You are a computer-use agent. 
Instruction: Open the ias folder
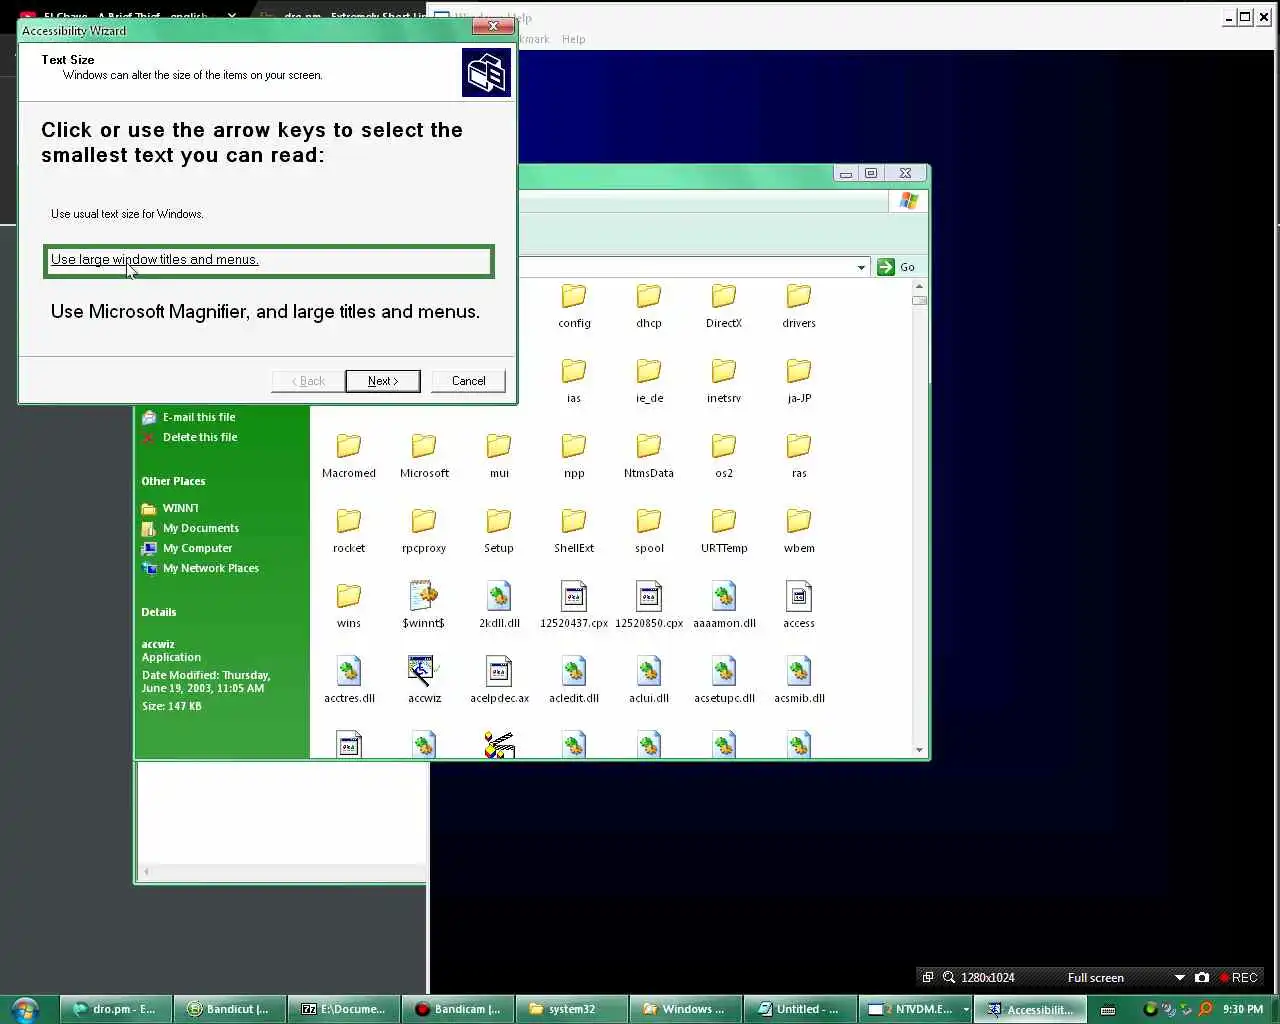click(574, 381)
